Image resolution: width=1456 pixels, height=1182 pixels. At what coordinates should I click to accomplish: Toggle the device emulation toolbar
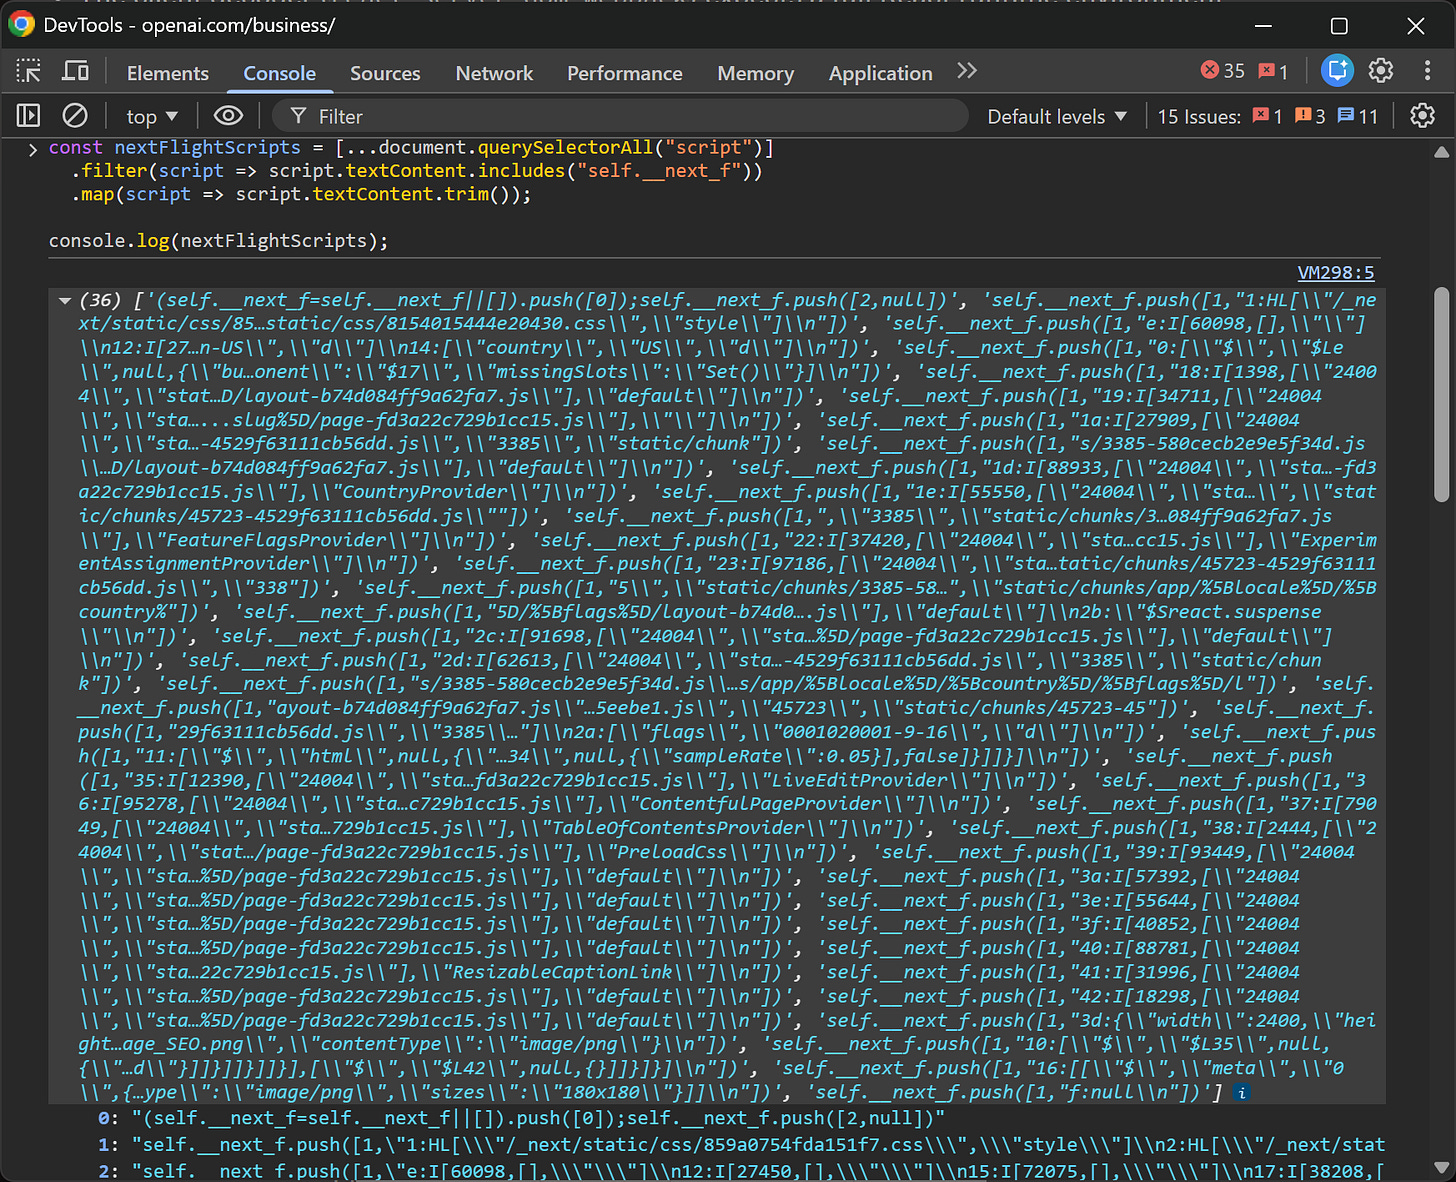click(x=75, y=71)
